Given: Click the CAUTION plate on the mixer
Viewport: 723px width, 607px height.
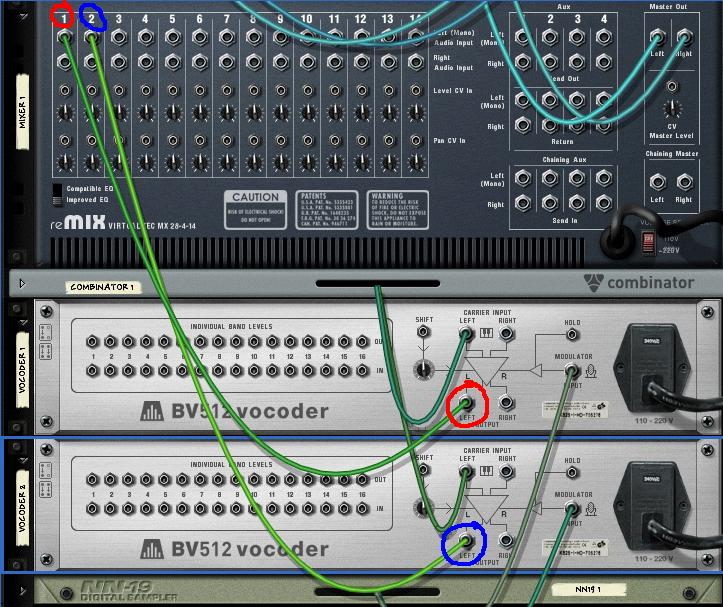Looking at the screenshot, I should coord(255,210).
